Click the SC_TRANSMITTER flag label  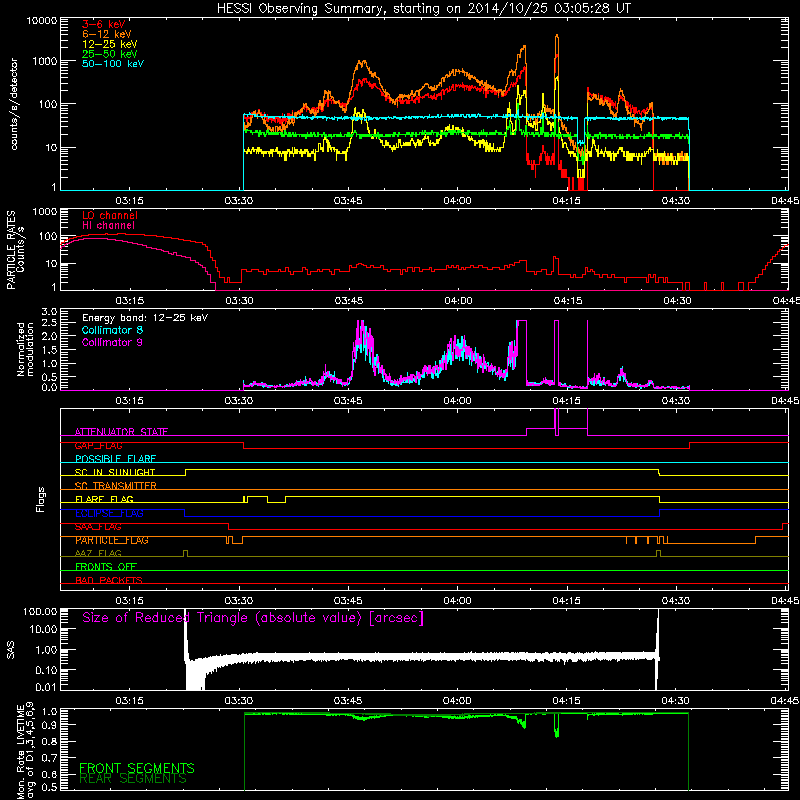click(x=115, y=486)
